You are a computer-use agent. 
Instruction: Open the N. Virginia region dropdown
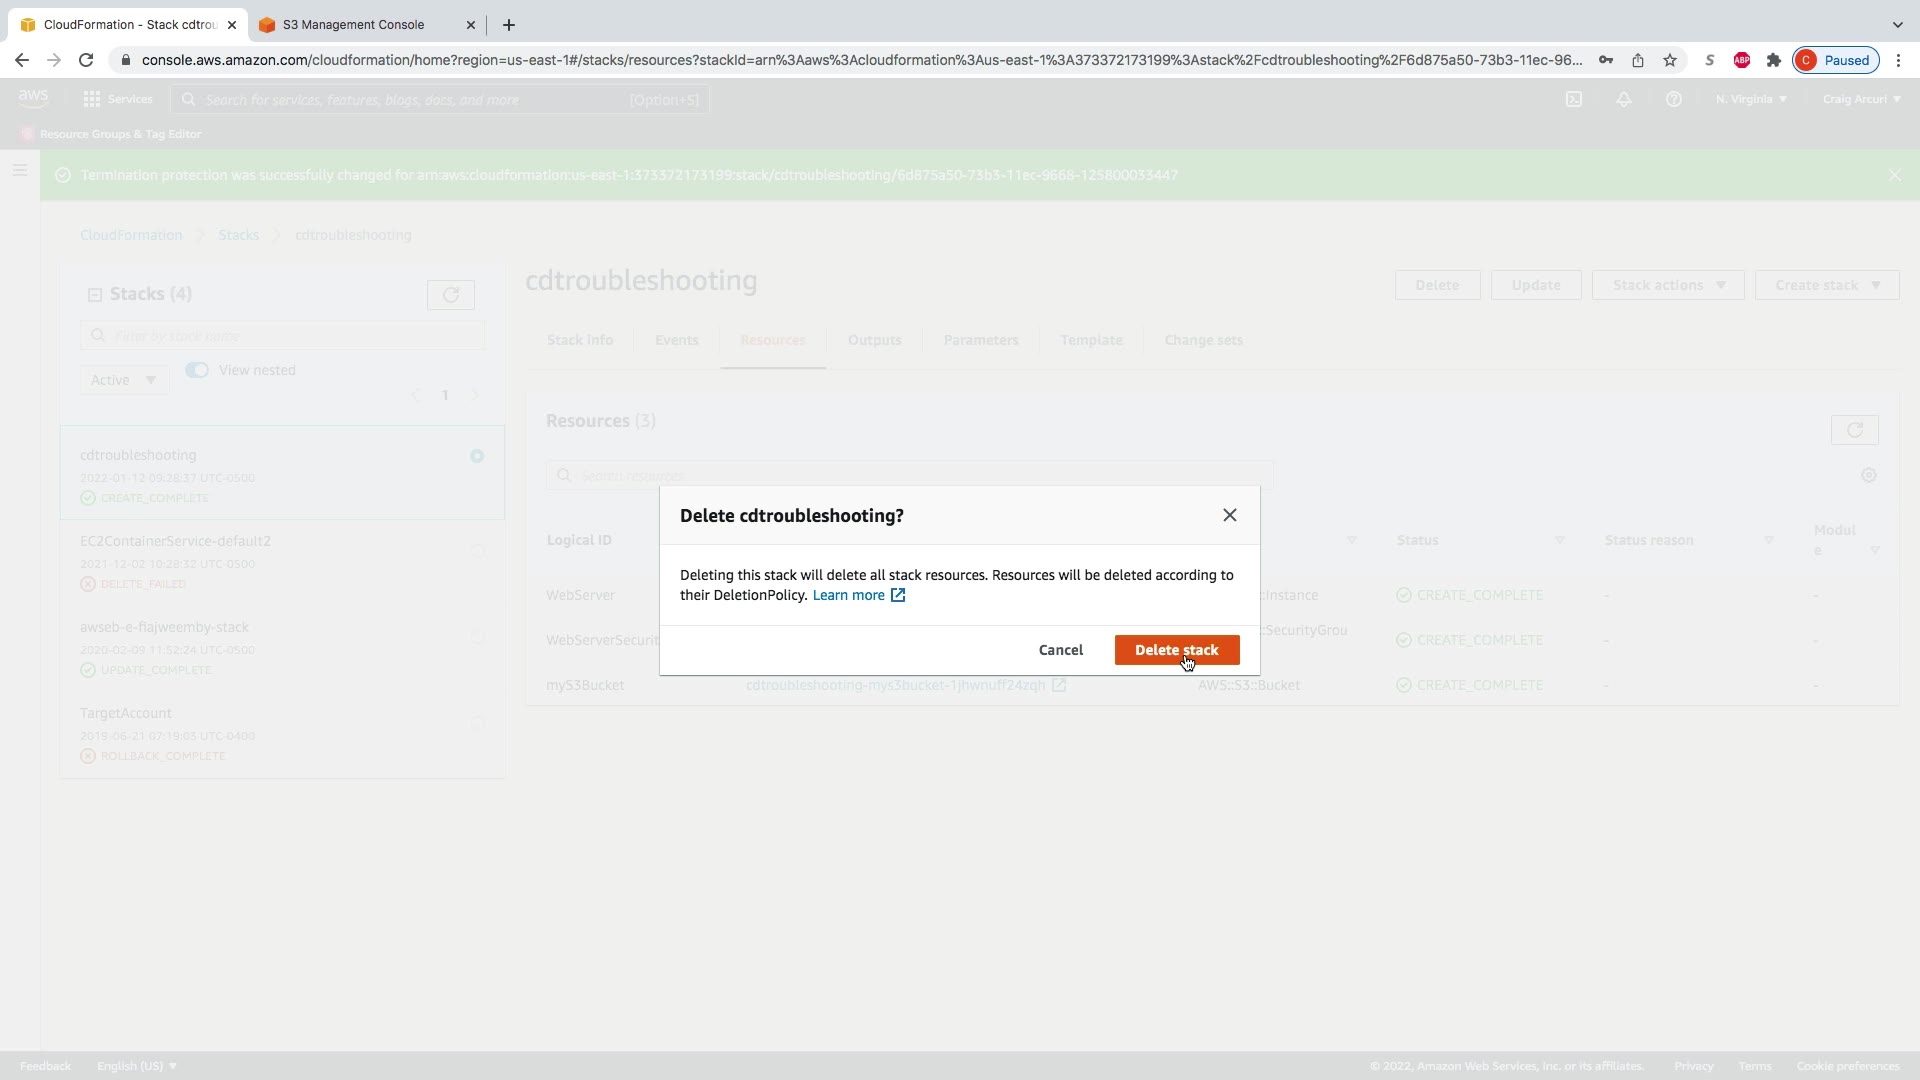tap(1750, 99)
